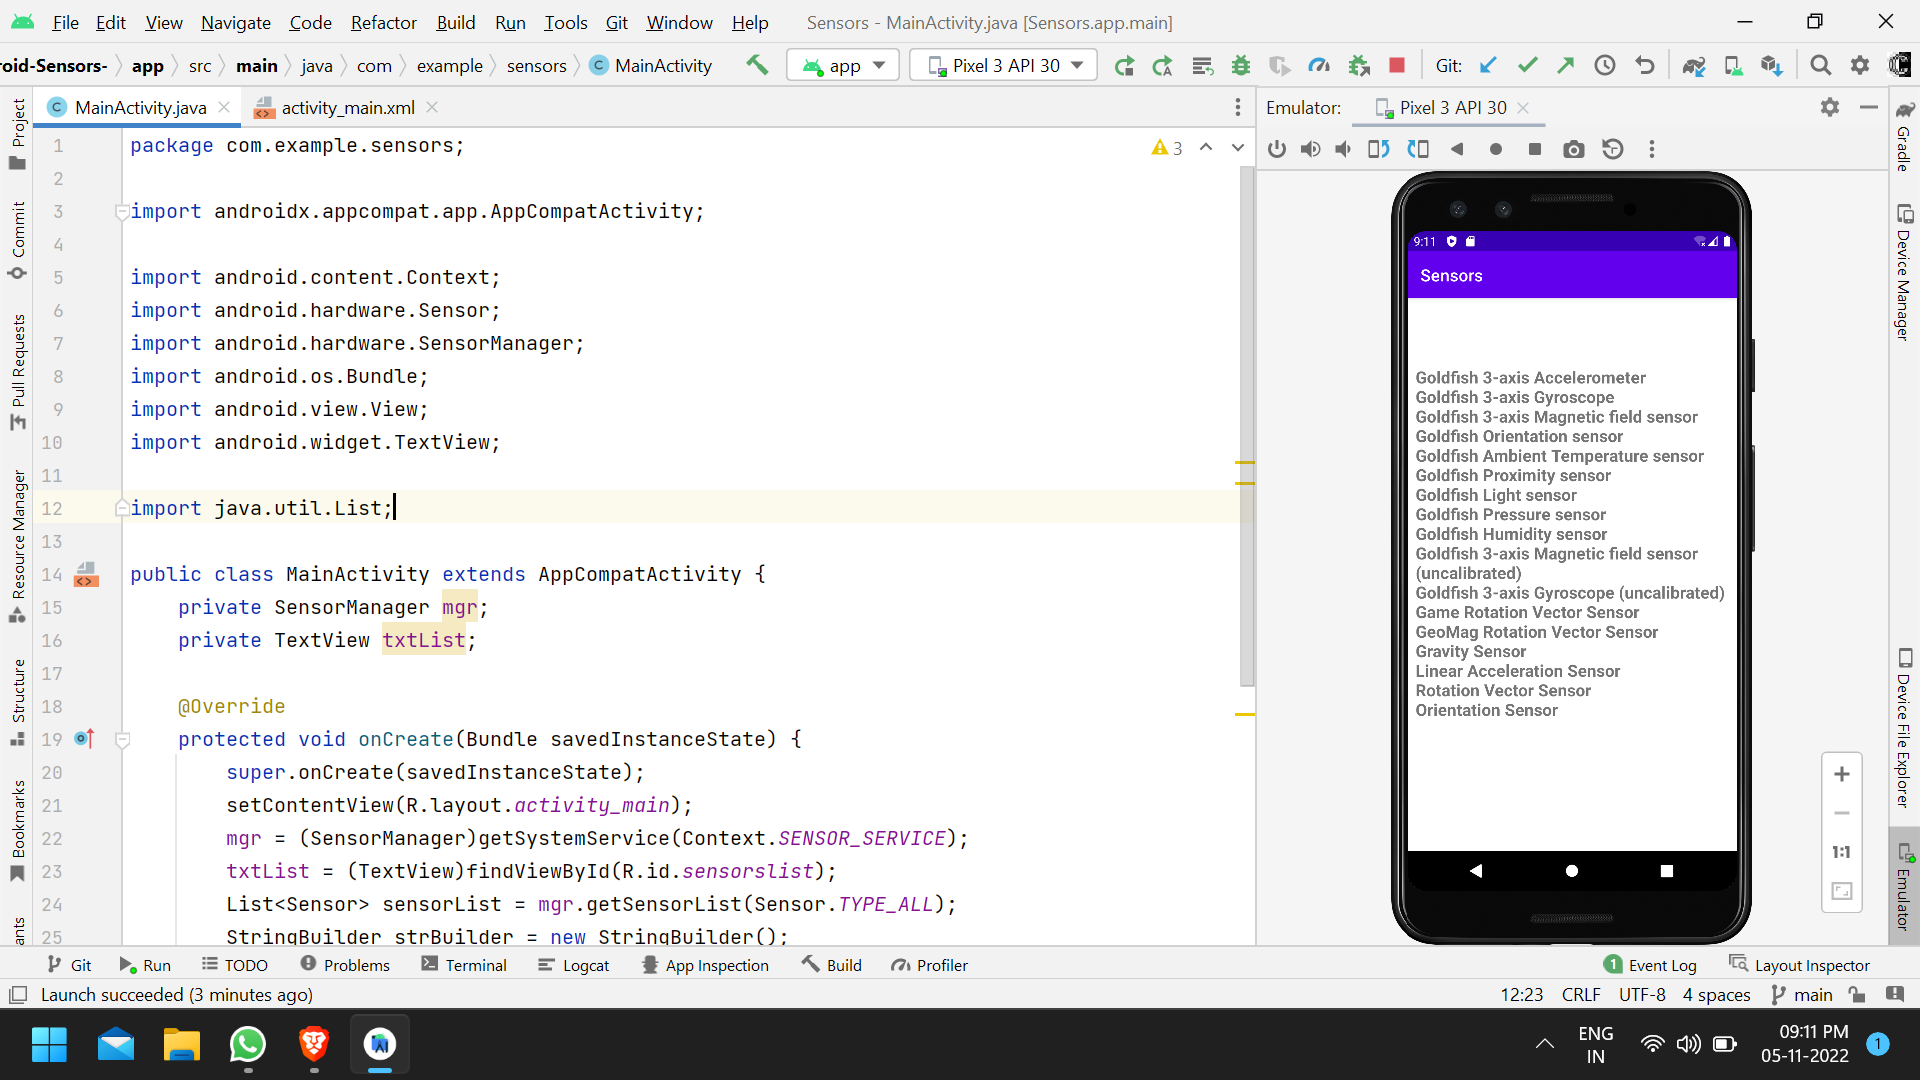Open the Logcat tool window
Viewport: 1920px width, 1080px height.
tap(574, 965)
